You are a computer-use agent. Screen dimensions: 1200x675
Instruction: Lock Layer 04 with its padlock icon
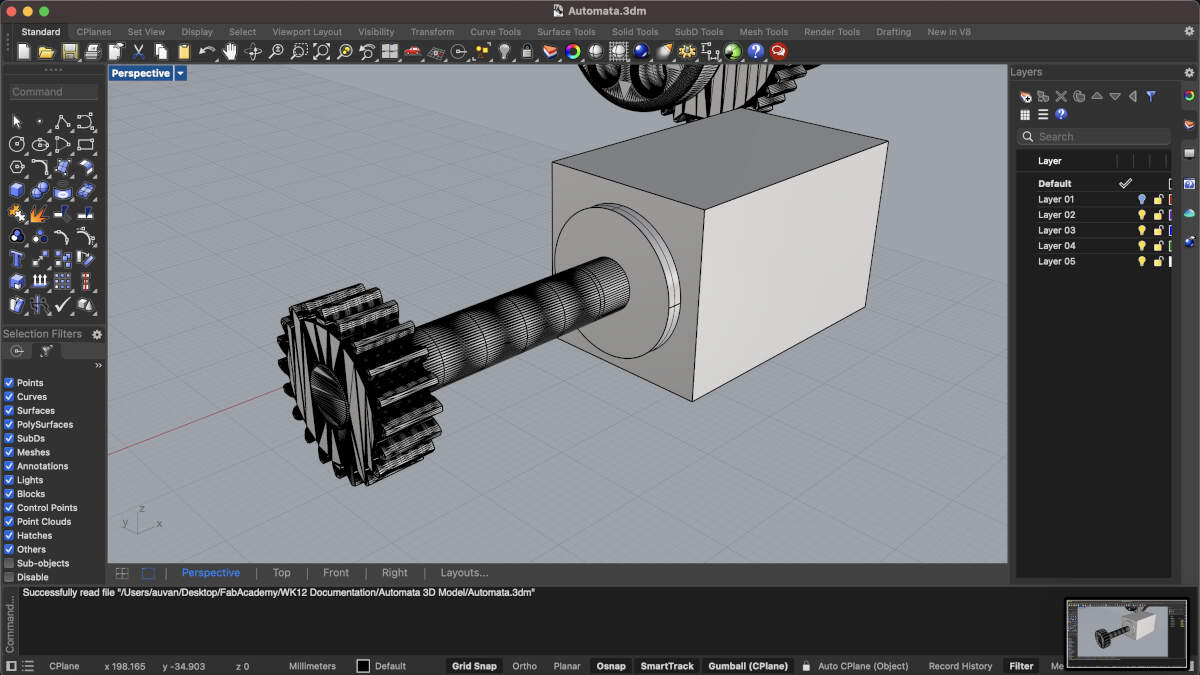1158,246
